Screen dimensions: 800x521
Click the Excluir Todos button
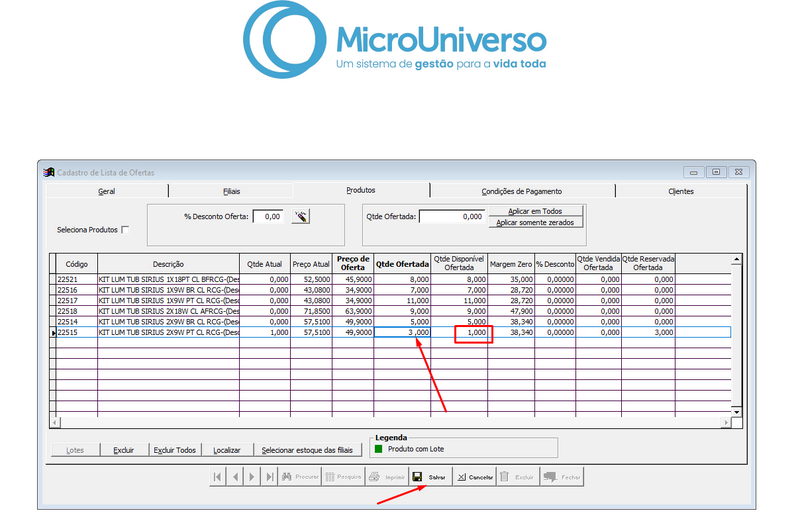tap(175, 450)
